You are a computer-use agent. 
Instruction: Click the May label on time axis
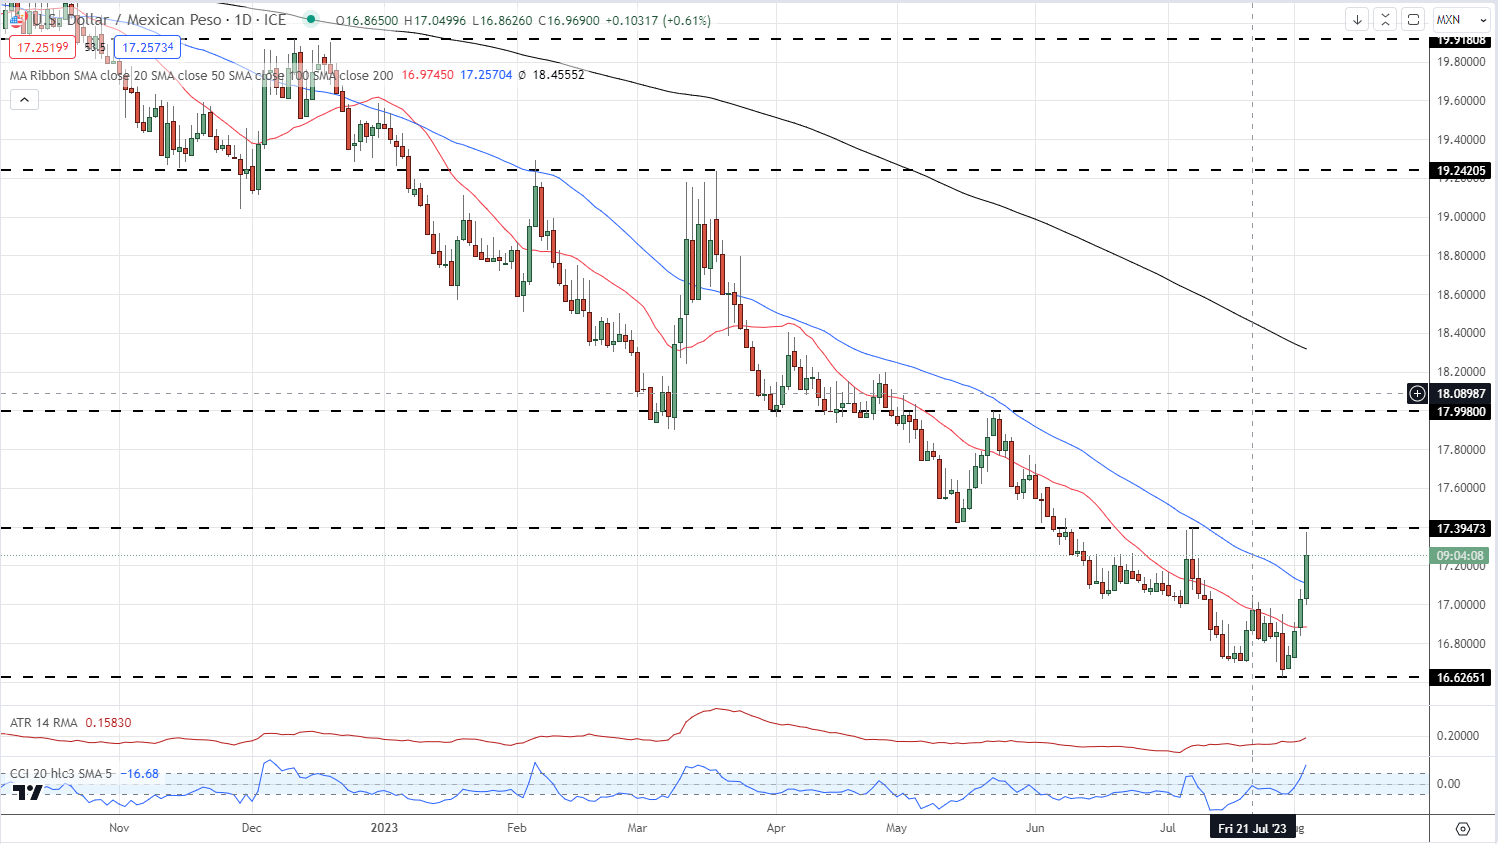pos(896,827)
